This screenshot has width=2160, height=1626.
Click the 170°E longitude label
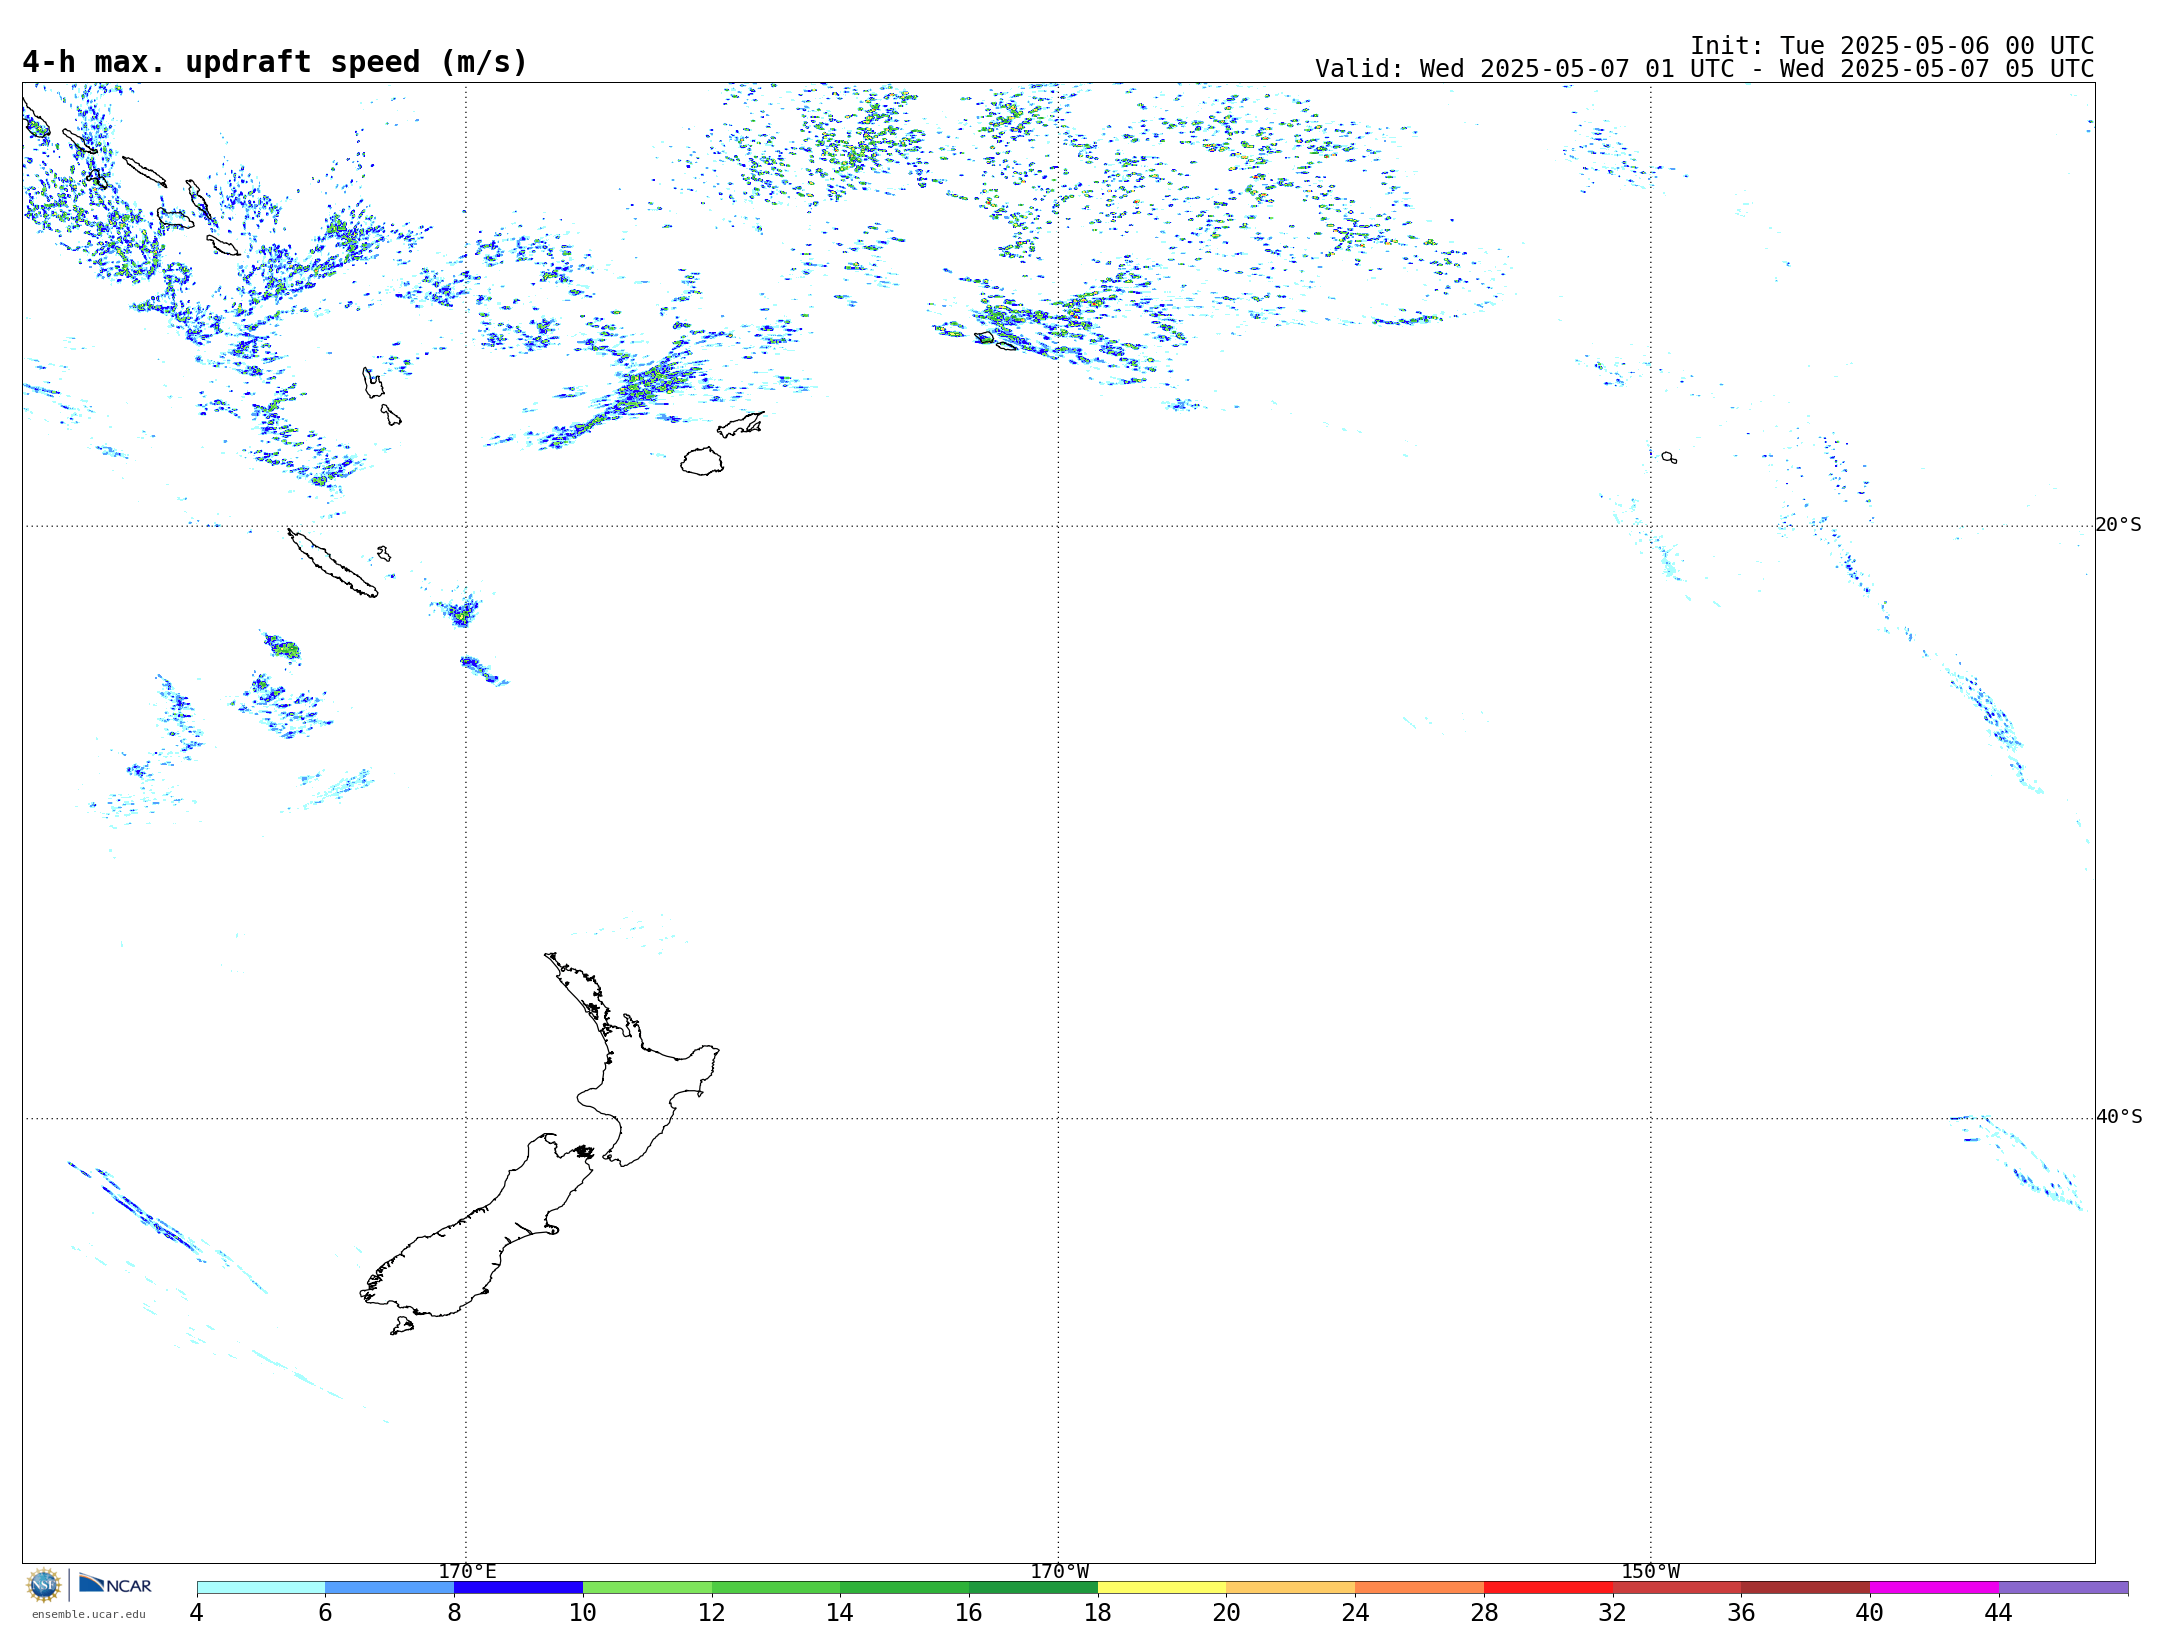coord(467,1571)
